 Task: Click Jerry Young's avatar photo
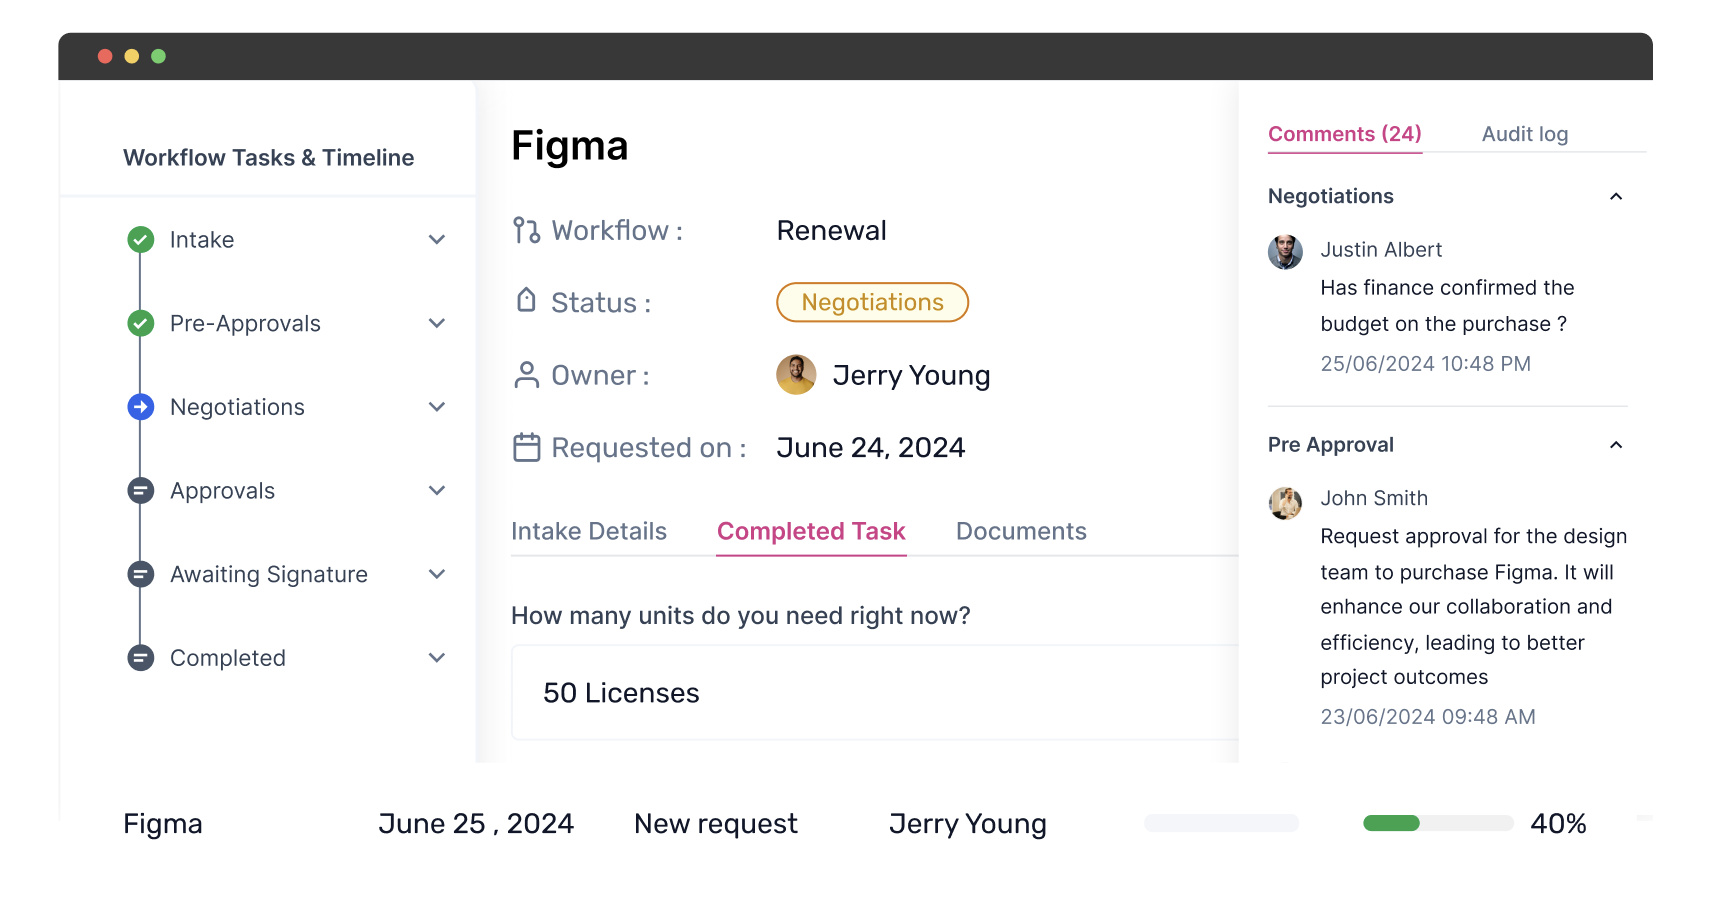coord(796,375)
